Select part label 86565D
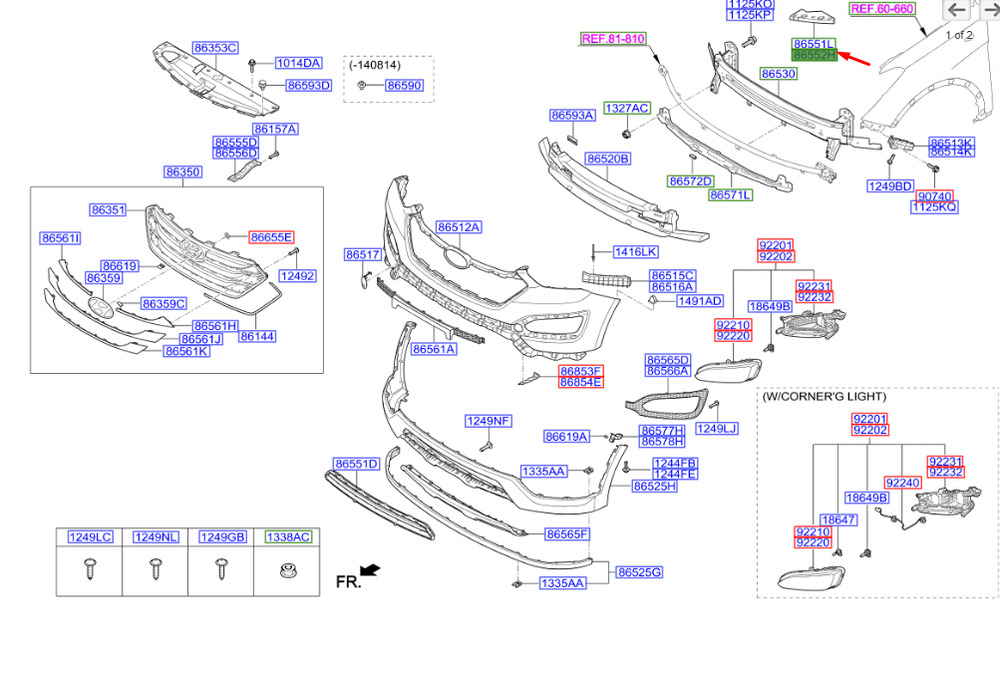The height and width of the screenshot is (687, 1000). [668, 360]
